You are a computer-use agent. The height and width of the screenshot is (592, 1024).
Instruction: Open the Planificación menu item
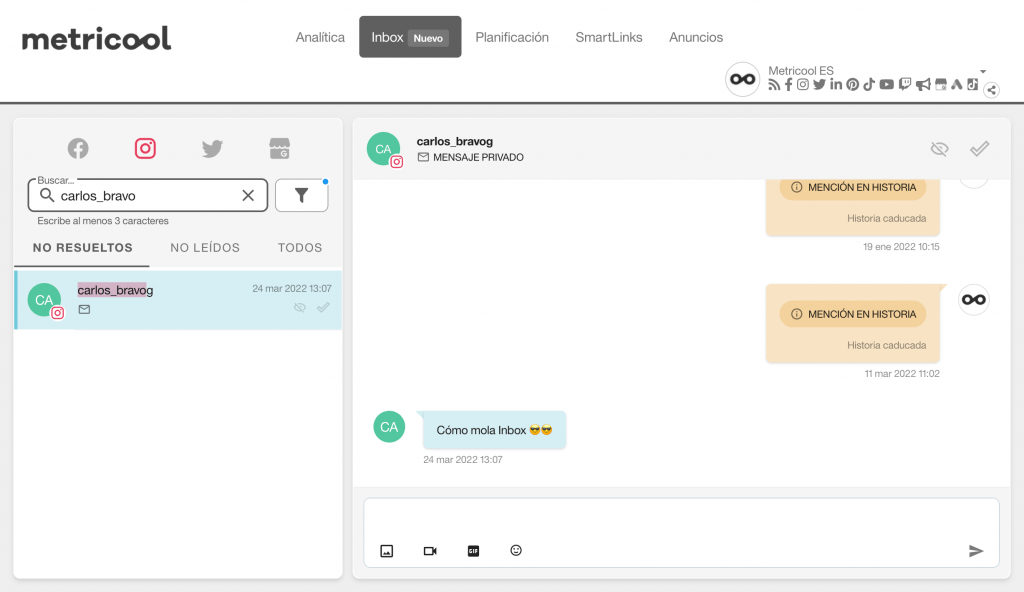coord(512,37)
